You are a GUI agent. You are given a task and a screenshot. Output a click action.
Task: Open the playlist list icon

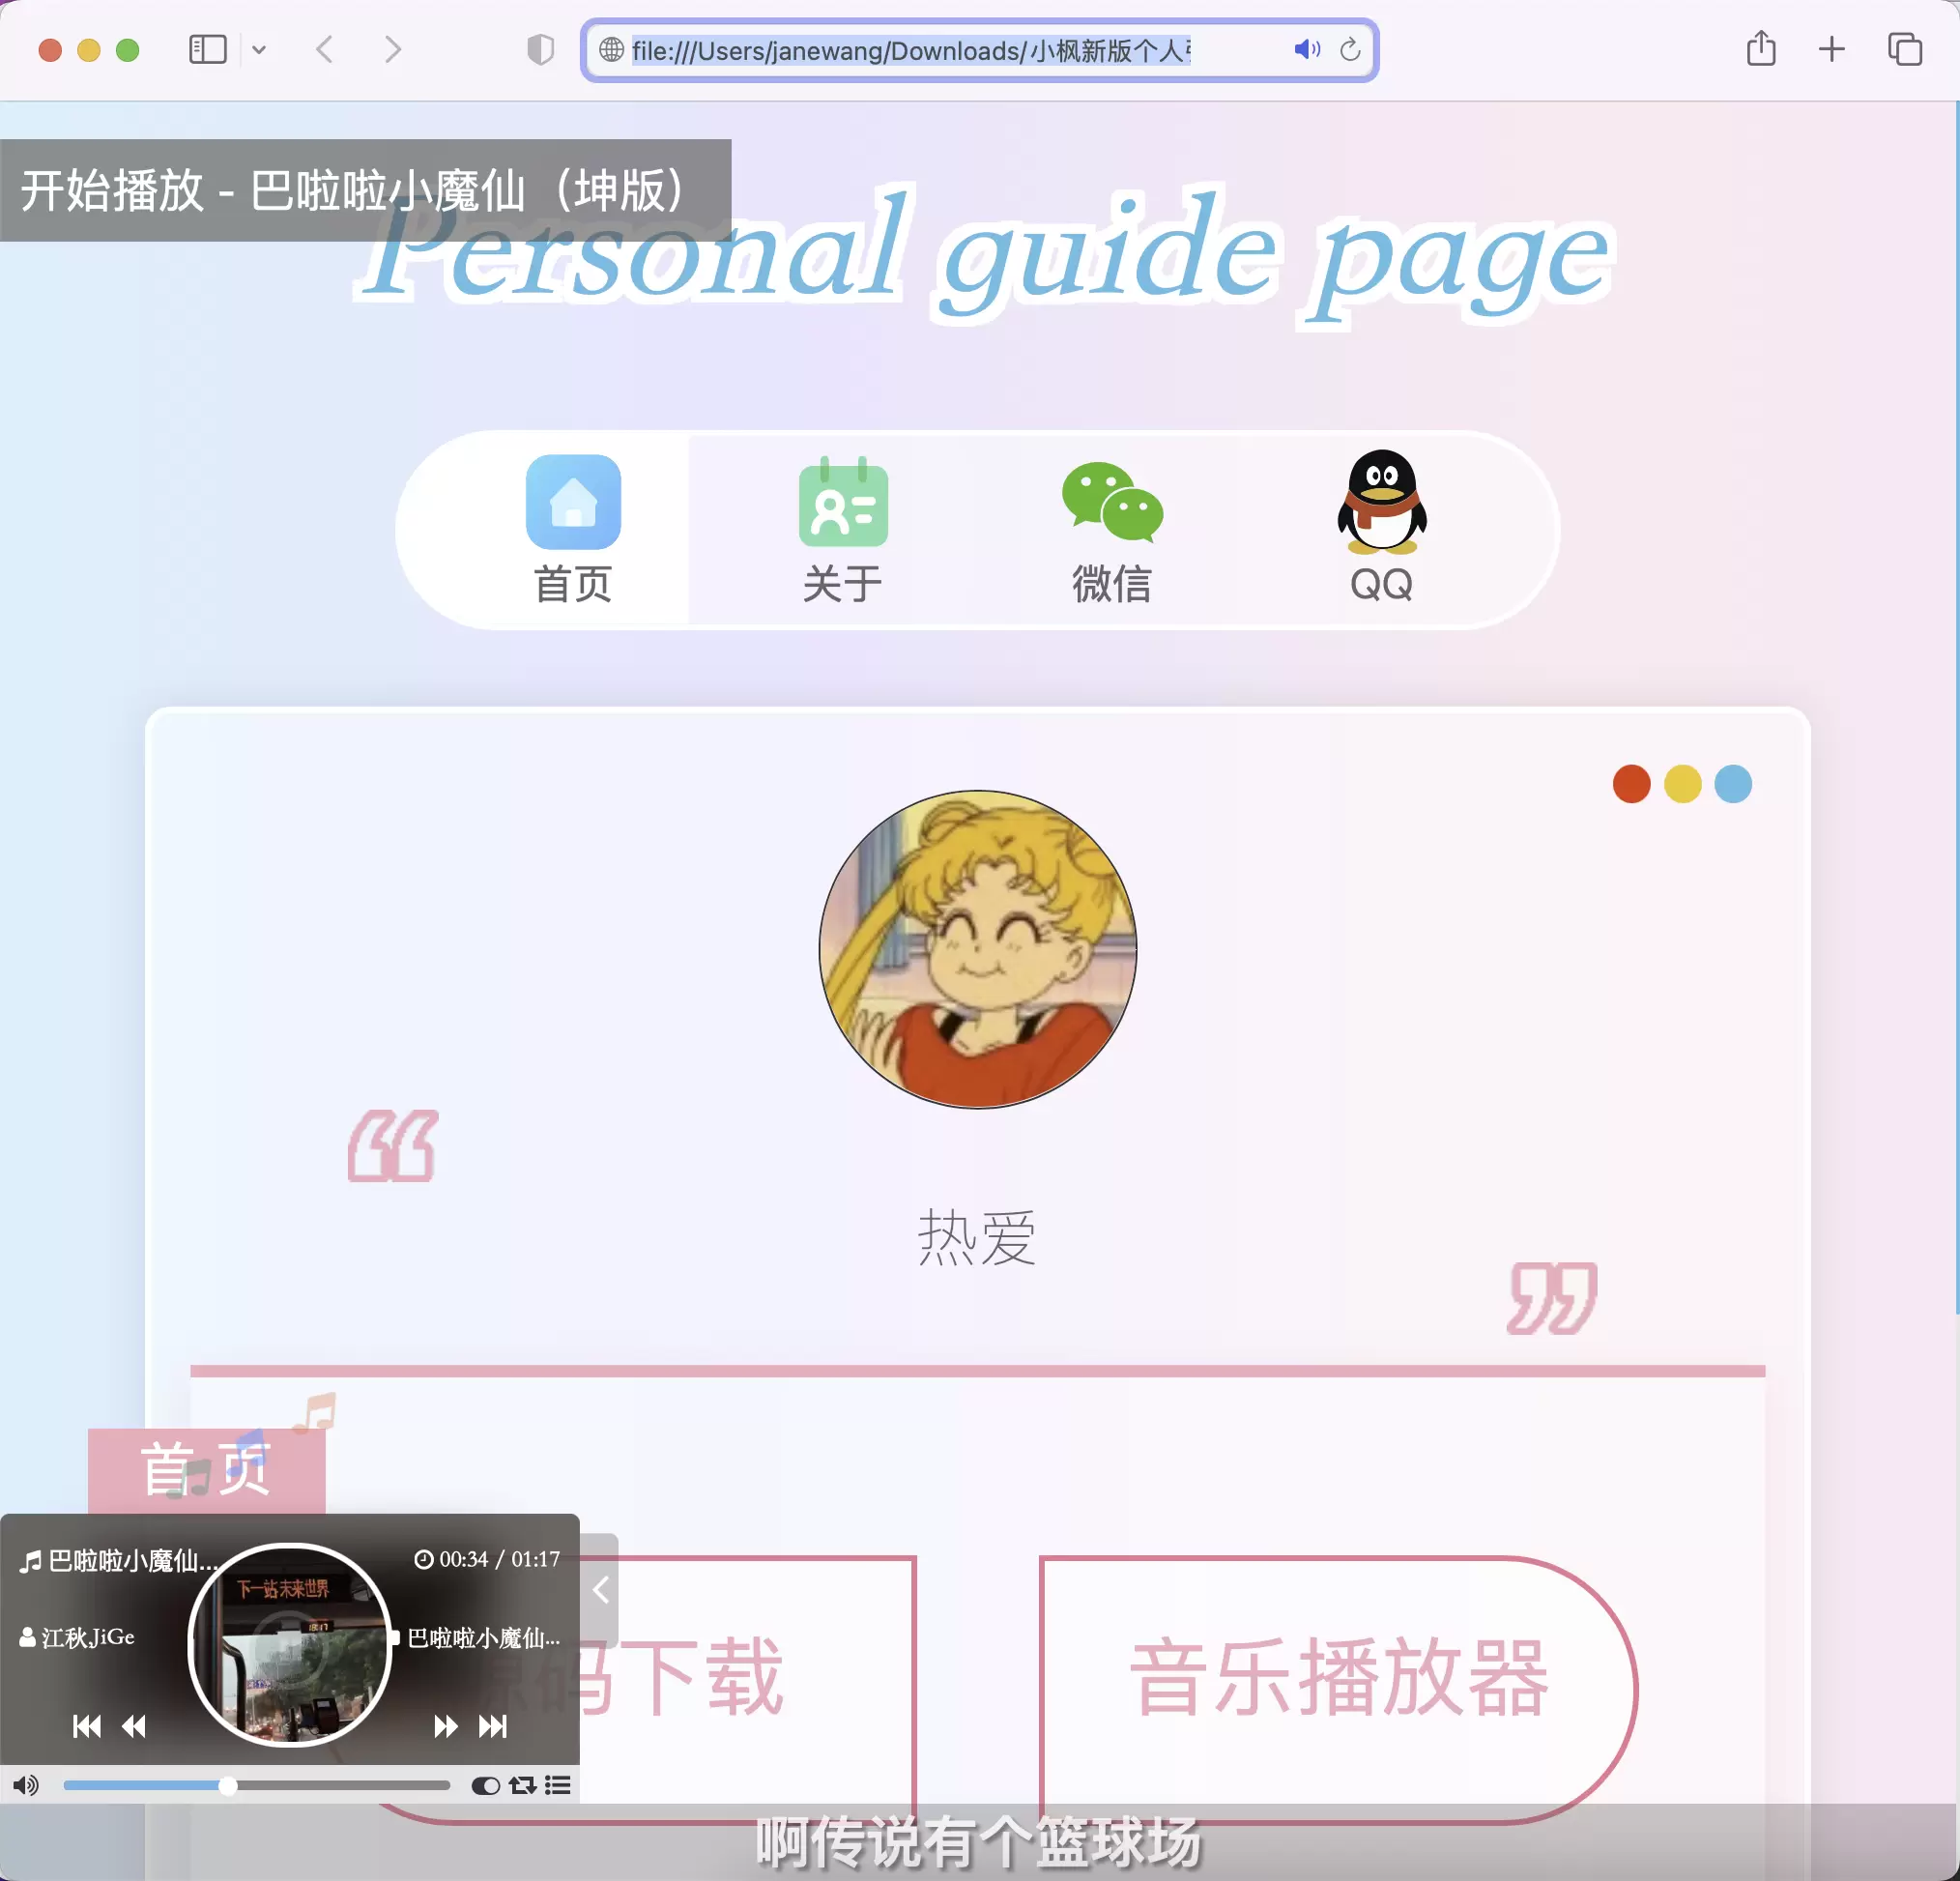coord(558,1785)
